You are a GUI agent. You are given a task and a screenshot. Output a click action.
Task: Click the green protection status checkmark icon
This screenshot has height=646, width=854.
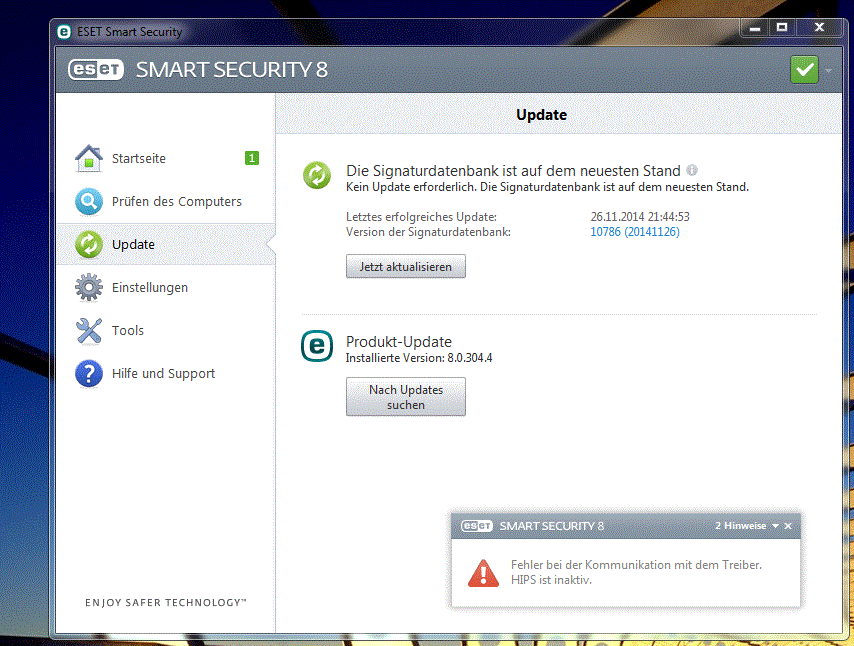click(804, 70)
